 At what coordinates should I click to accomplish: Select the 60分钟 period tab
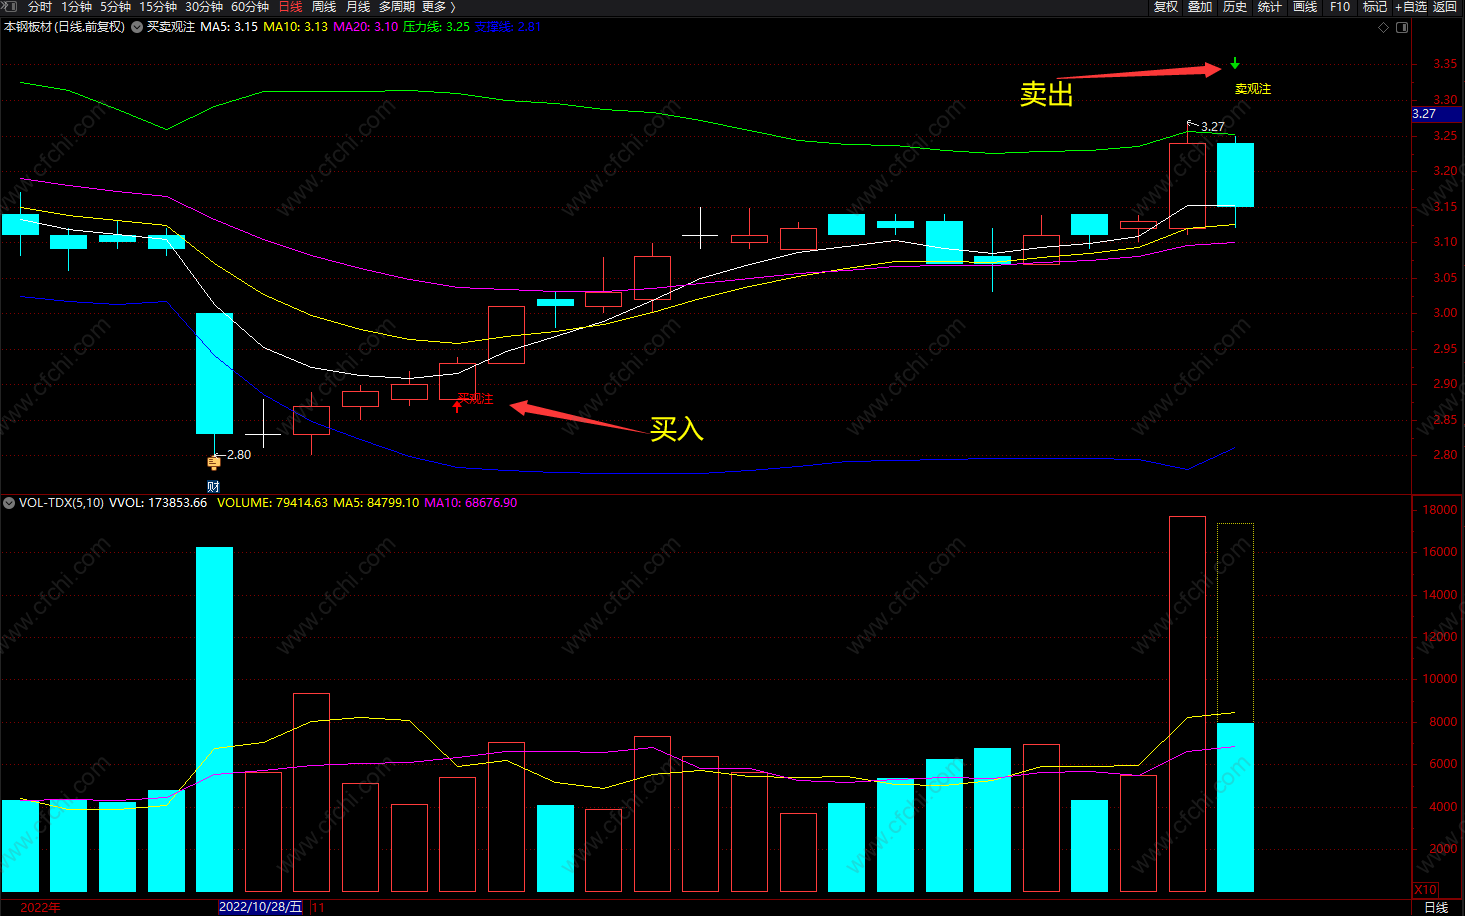[250, 7]
